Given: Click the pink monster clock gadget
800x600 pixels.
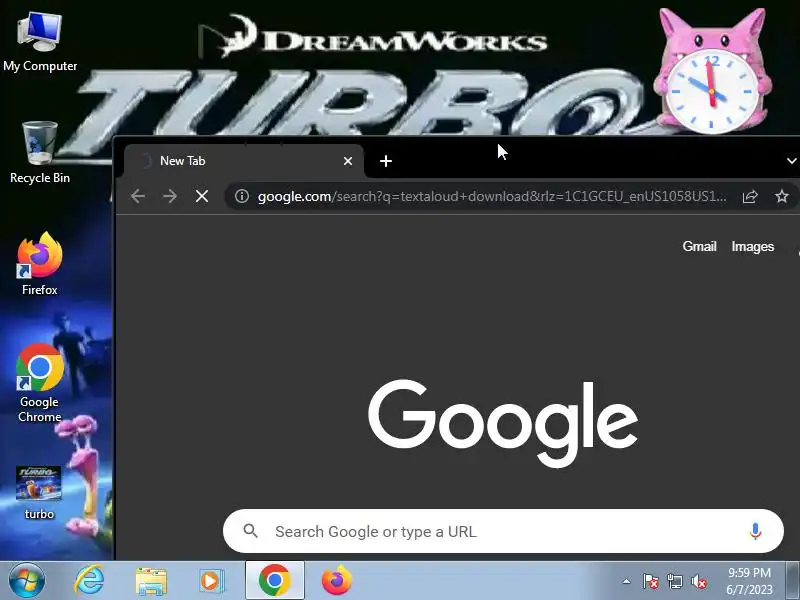Looking at the screenshot, I should pyautogui.click(x=711, y=71).
